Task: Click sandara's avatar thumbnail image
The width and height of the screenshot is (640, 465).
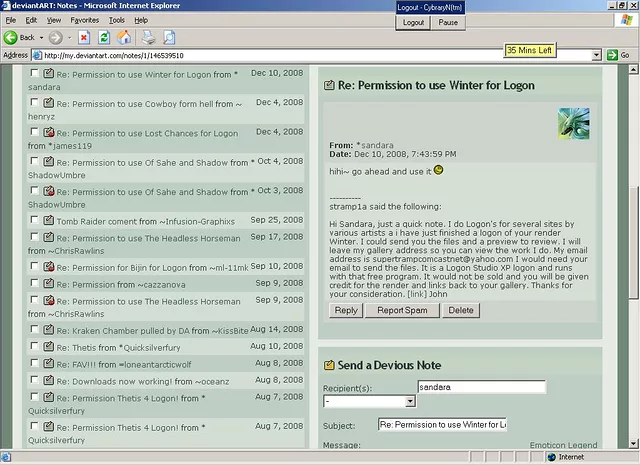Action: (573, 123)
